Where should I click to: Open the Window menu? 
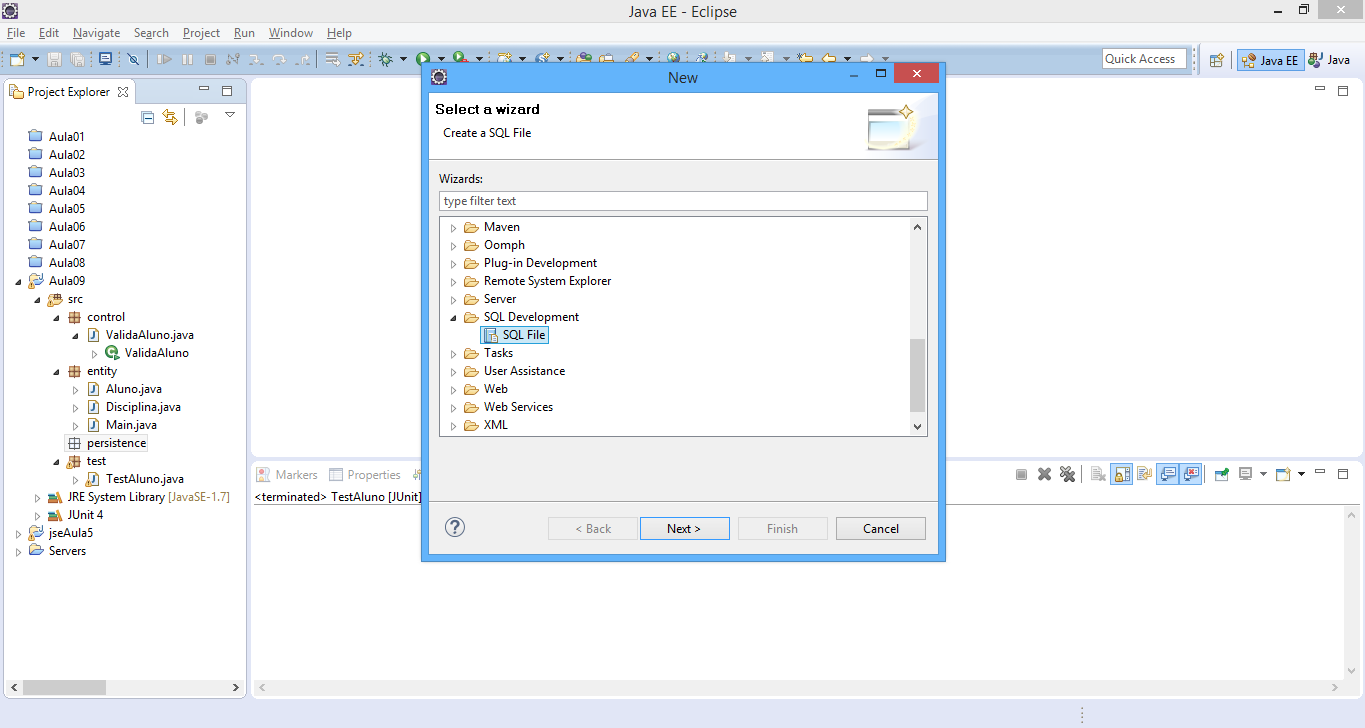[x=291, y=33]
